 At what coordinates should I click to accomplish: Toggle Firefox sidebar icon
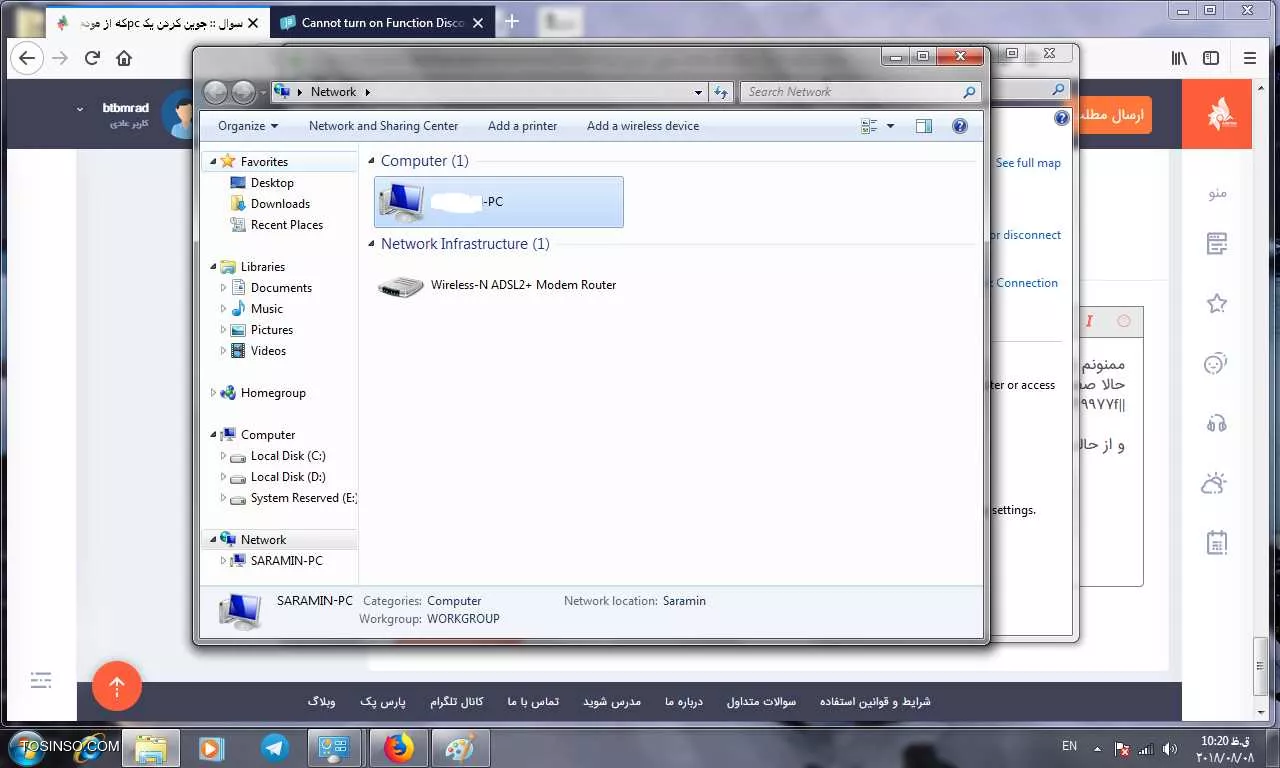pos(1211,58)
